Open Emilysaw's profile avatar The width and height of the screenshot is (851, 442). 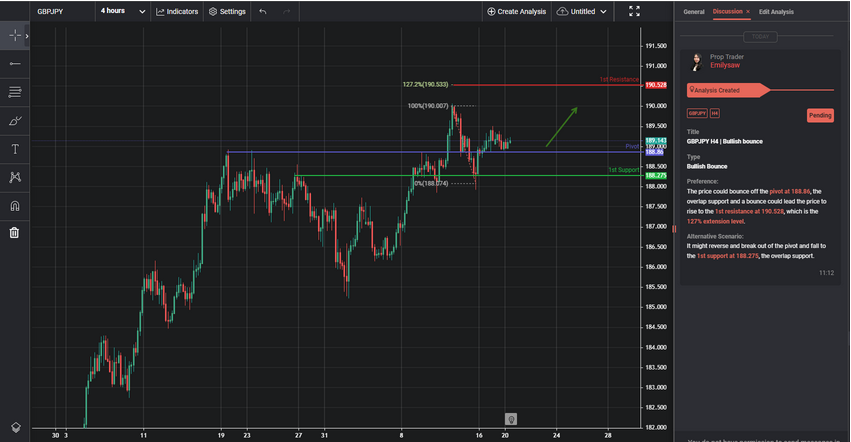coord(696,61)
